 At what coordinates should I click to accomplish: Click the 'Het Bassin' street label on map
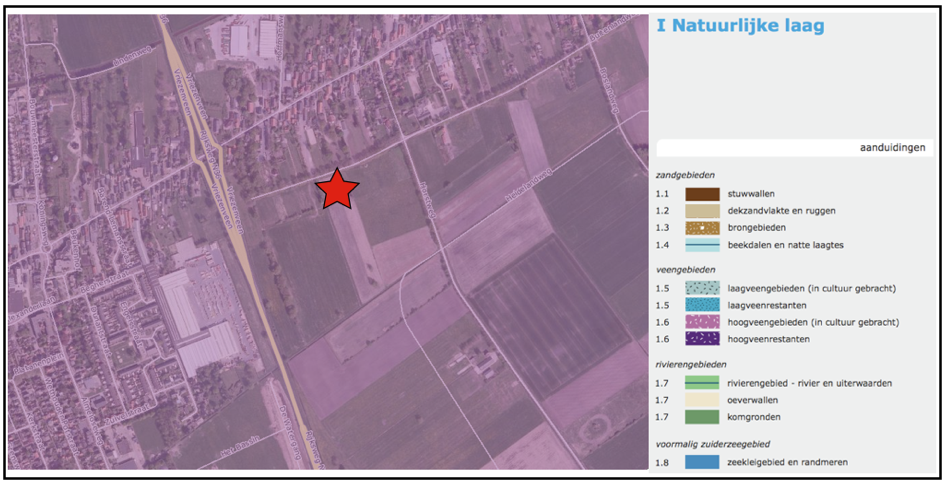point(241,445)
